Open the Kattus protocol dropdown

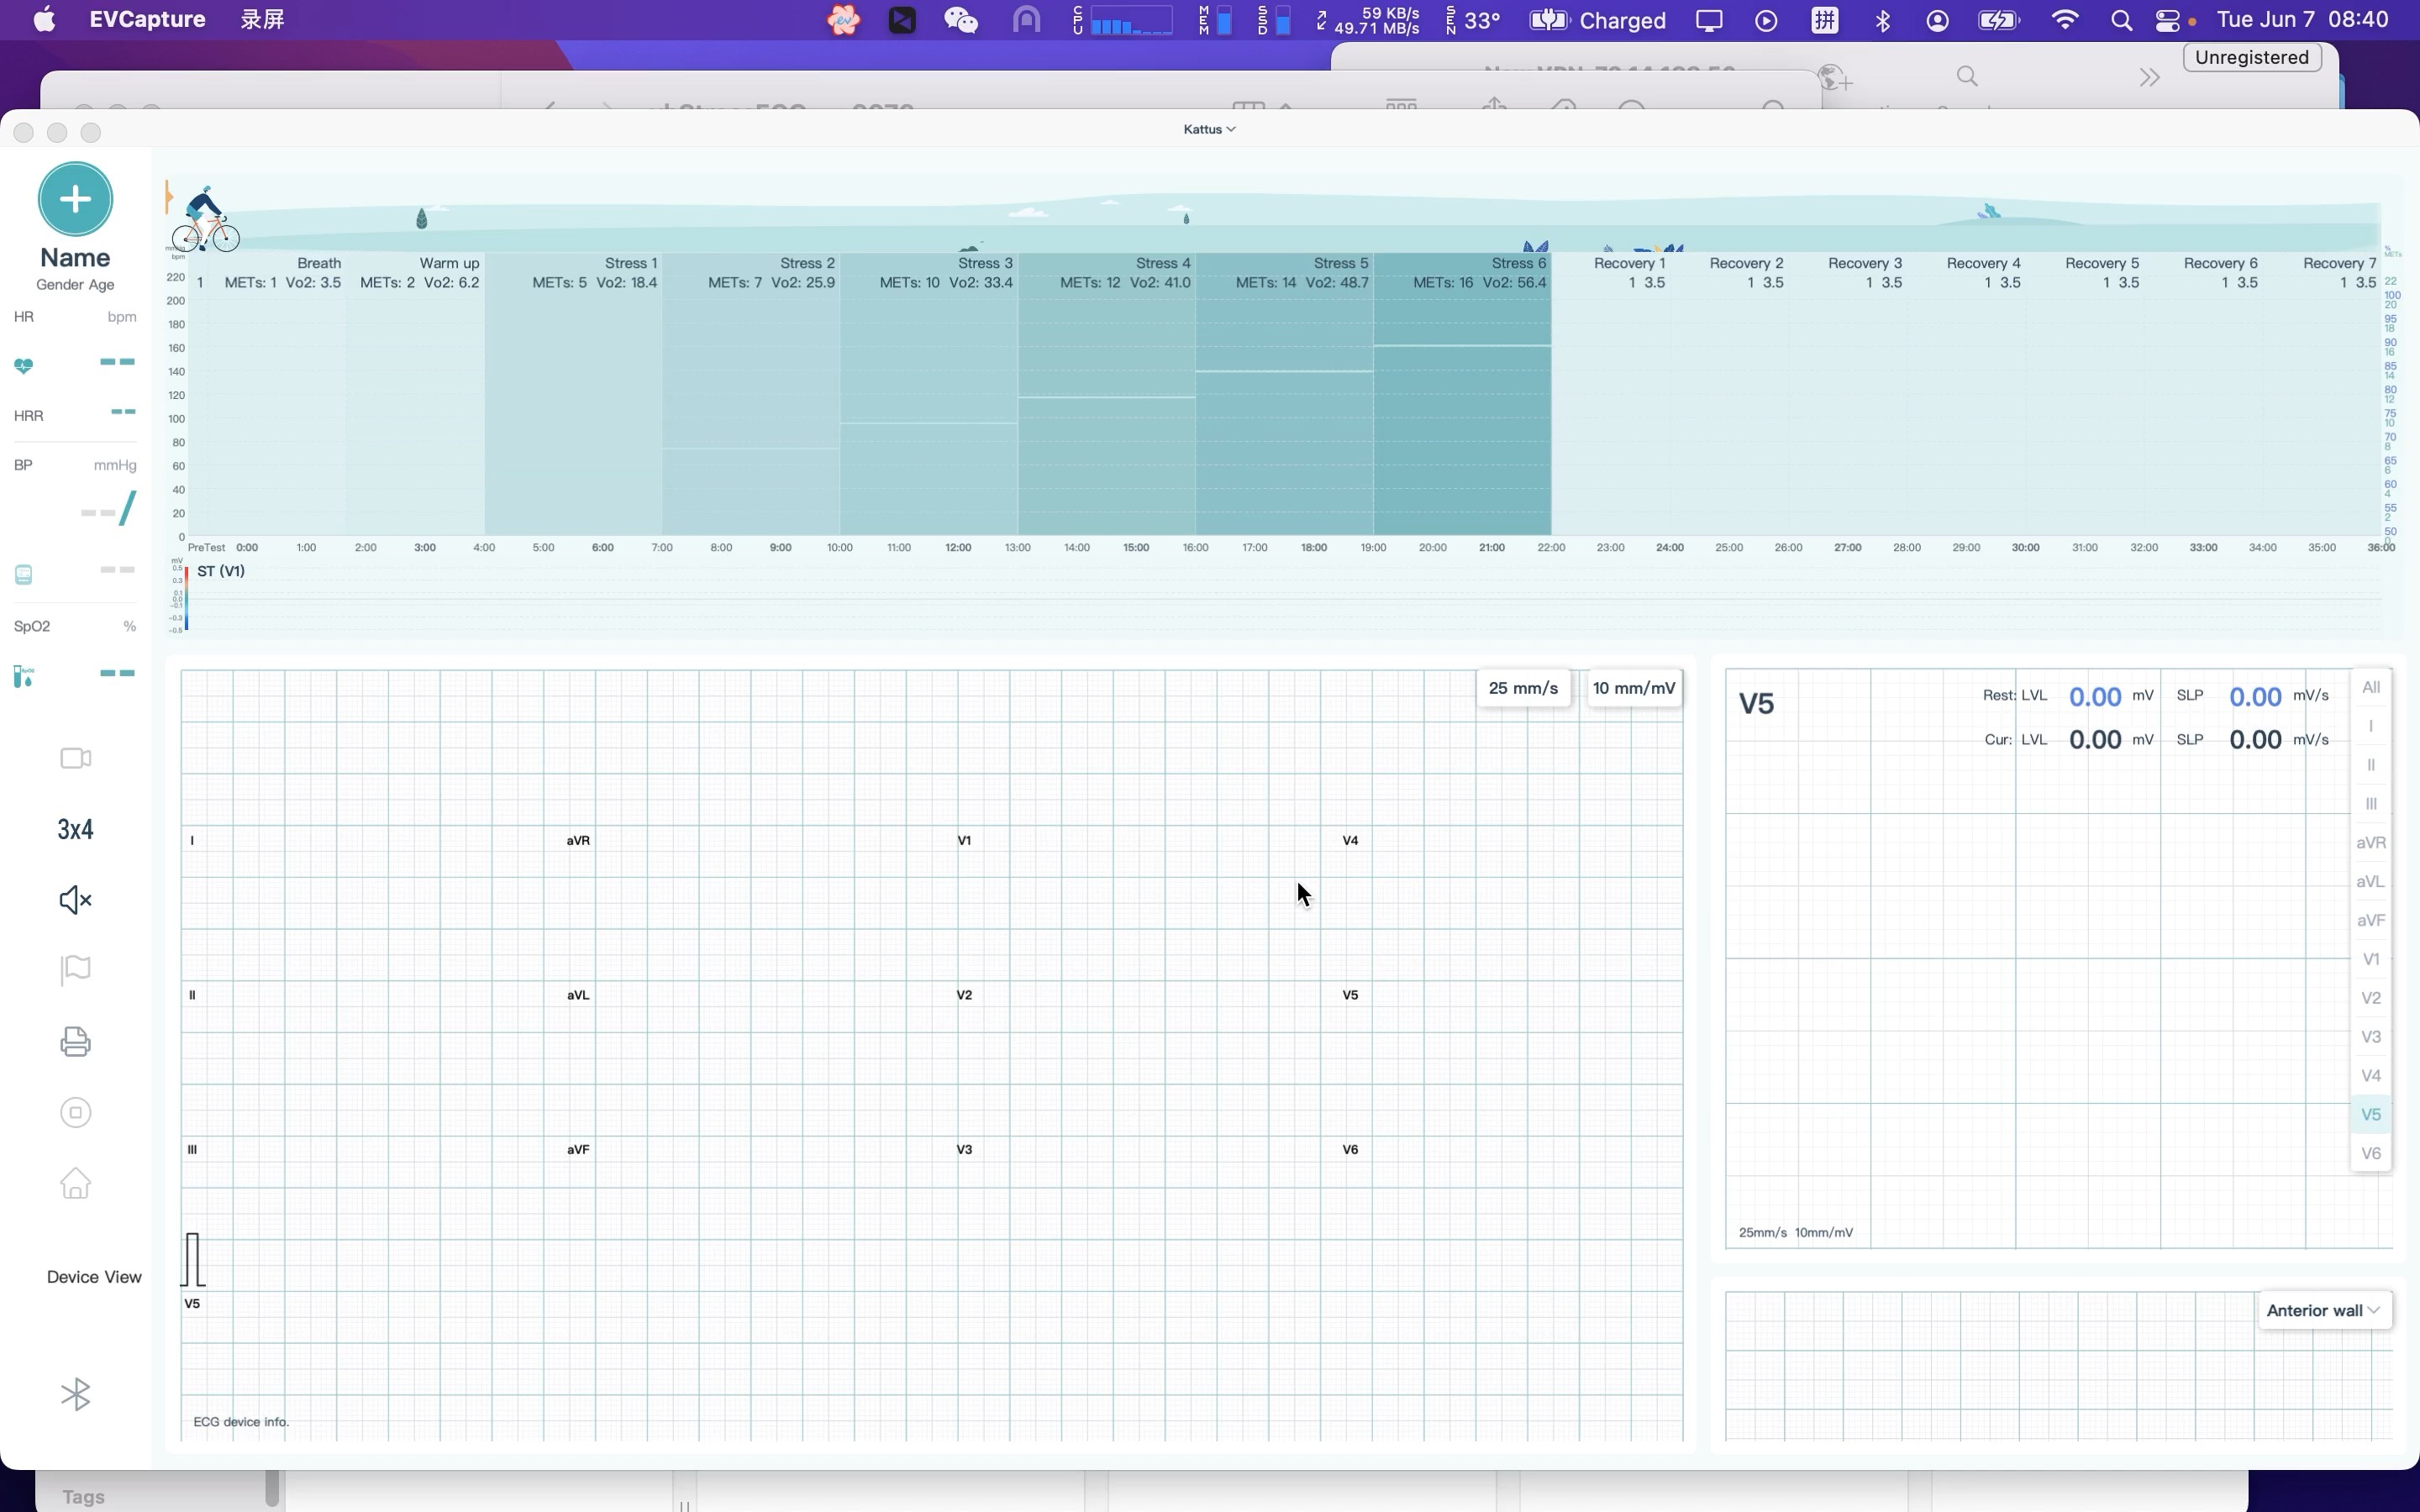point(1209,129)
